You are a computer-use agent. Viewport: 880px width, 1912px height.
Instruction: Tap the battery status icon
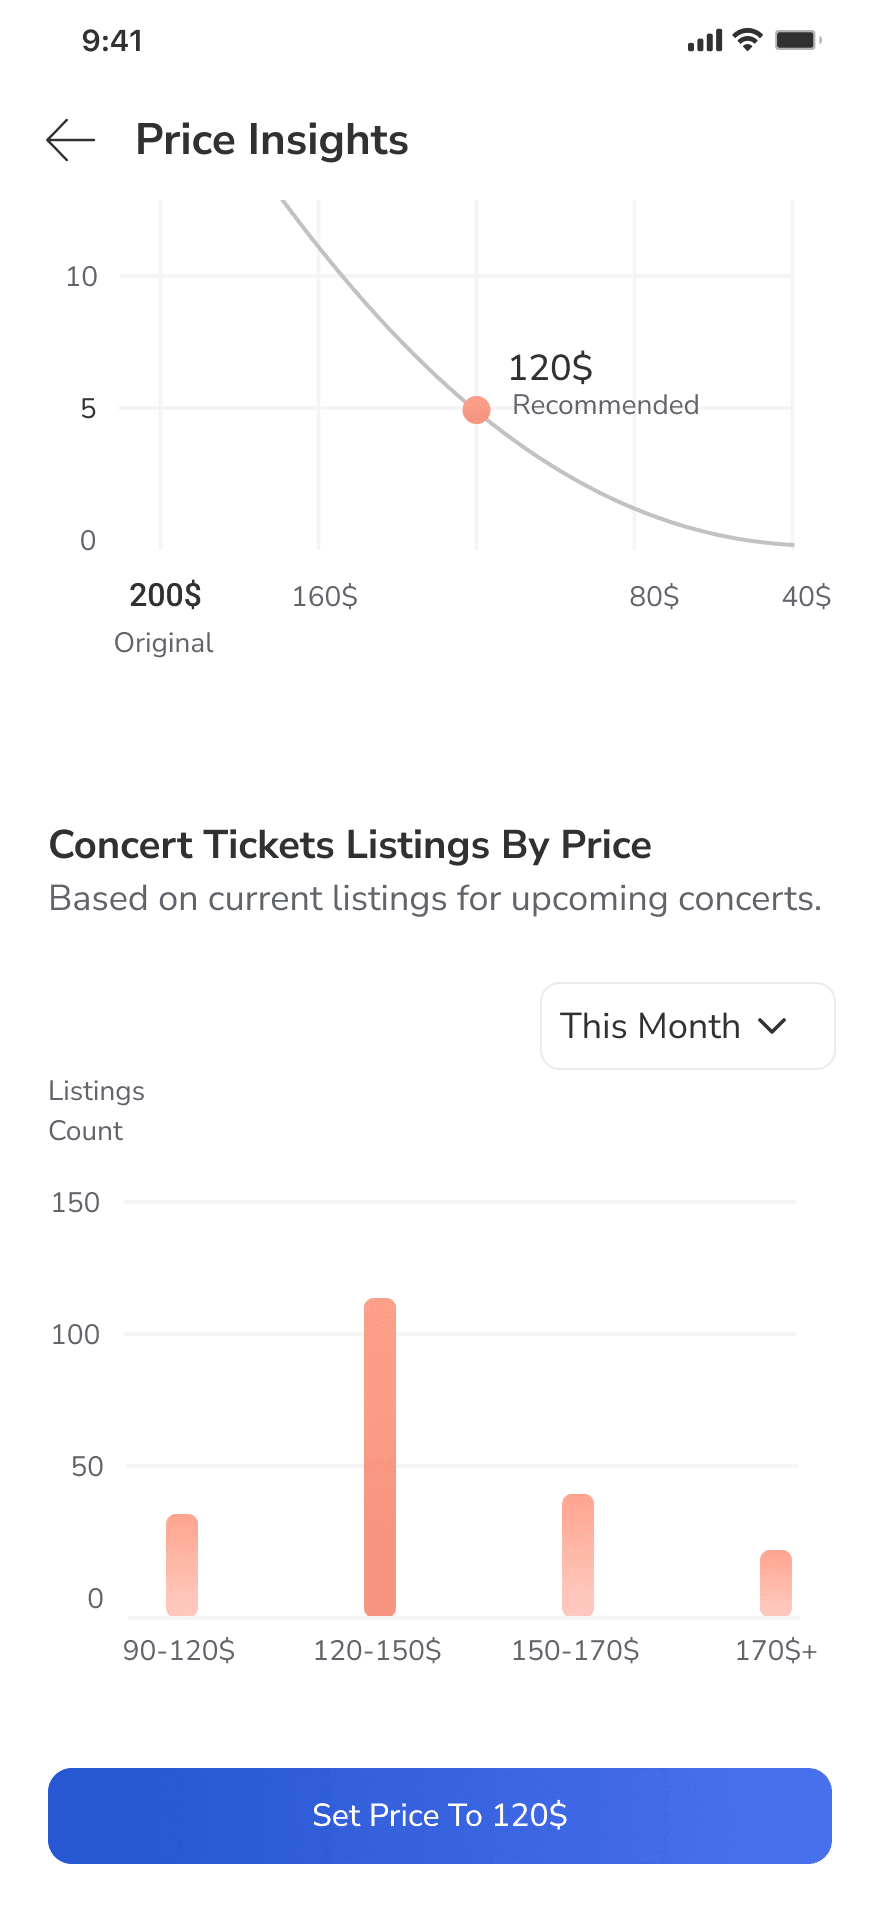798,40
